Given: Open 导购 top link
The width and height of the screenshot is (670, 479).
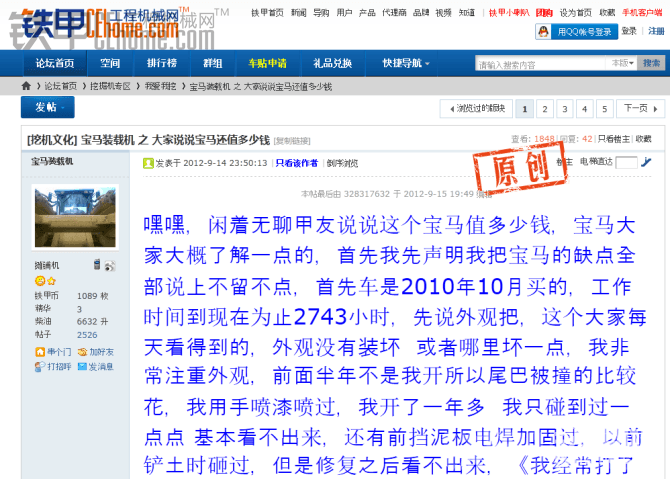Looking at the screenshot, I should [321, 13].
